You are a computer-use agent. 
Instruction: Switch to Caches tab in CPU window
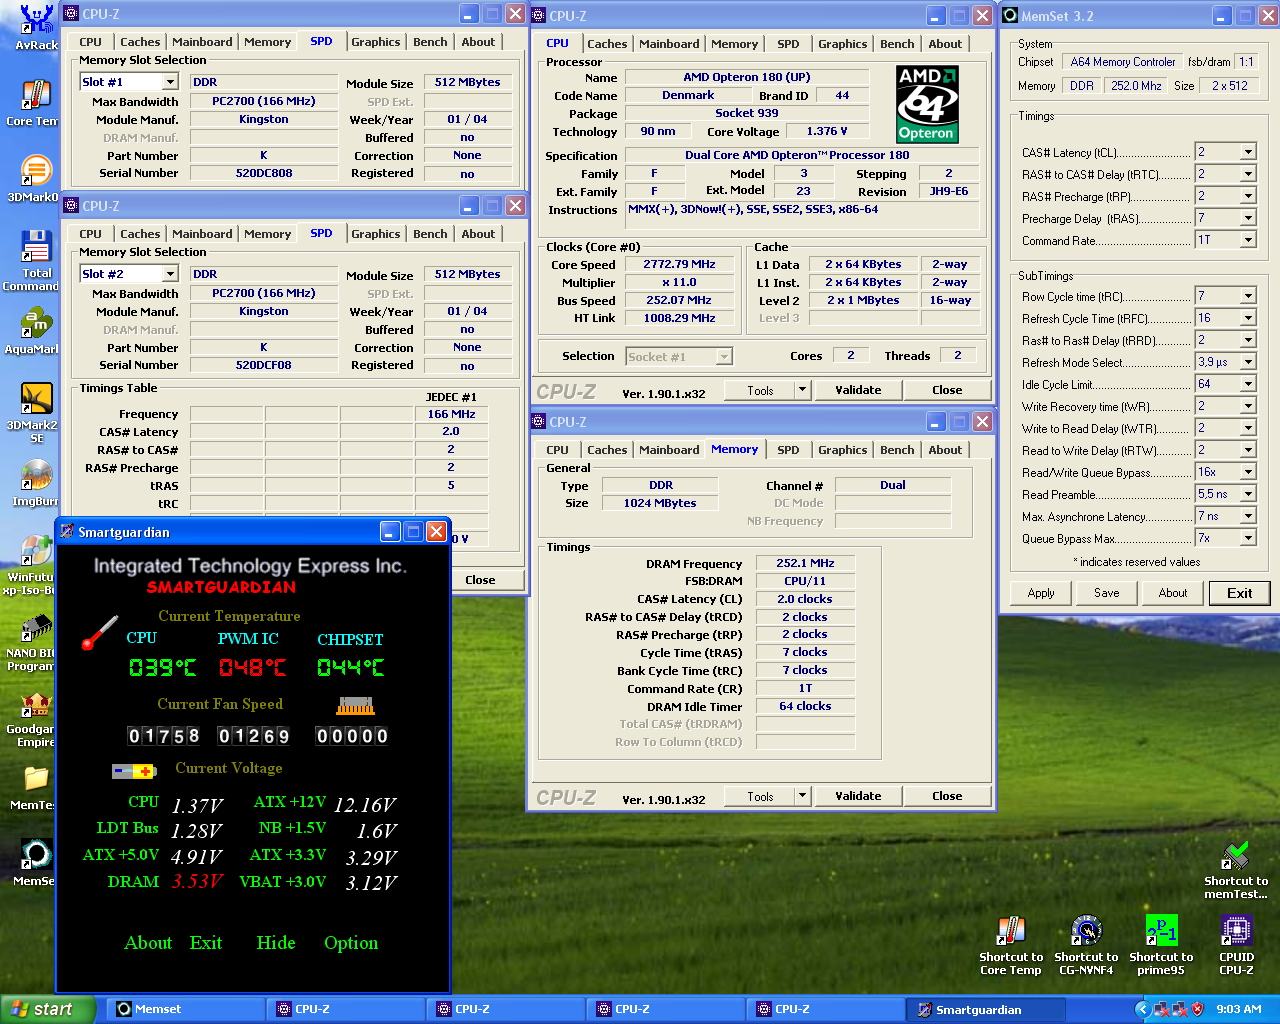tap(607, 44)
